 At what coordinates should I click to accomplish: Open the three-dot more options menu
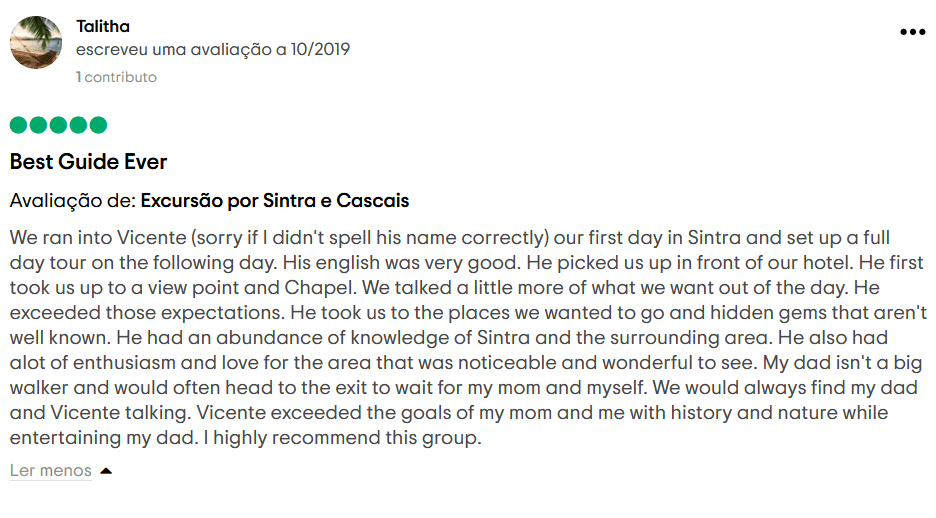pyautogui.click(x=912, y=32)
